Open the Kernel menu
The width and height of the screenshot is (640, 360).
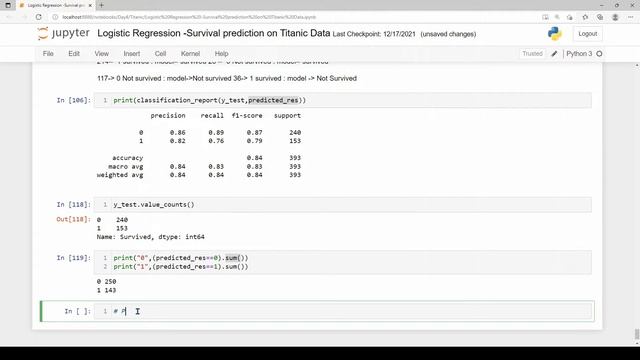tap(190, 53)
